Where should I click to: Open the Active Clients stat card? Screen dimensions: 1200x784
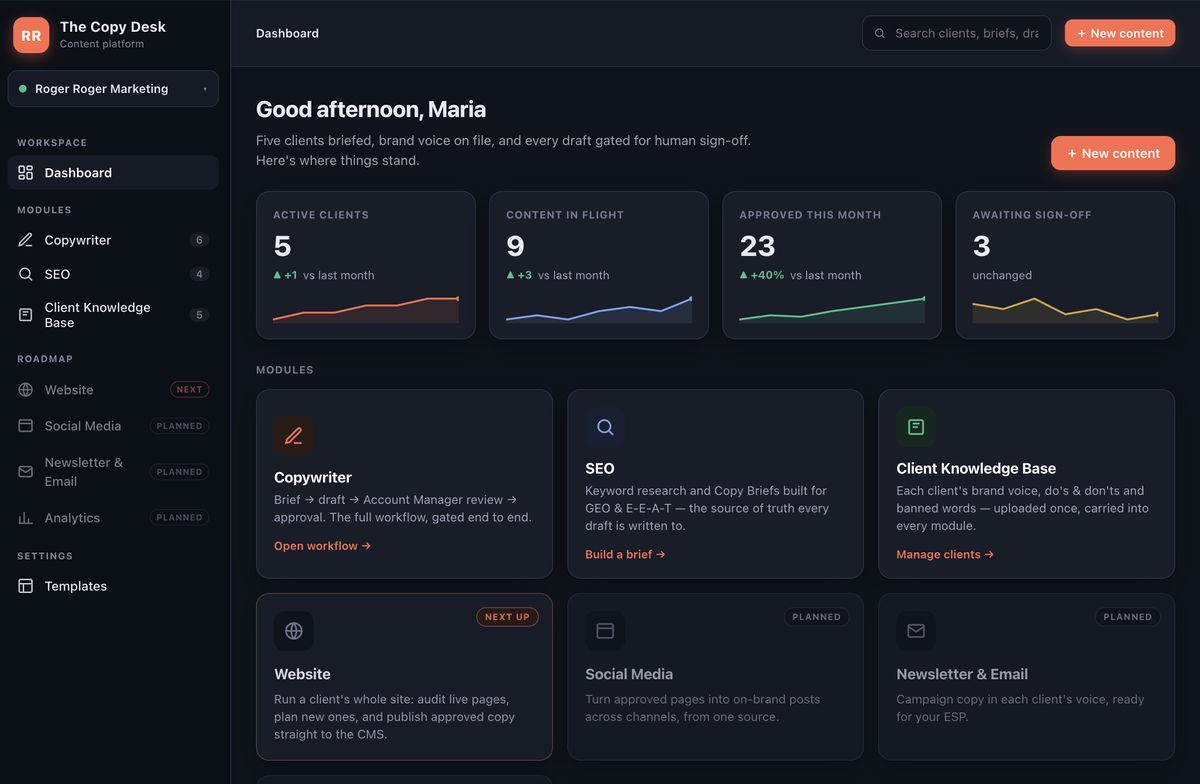tap(366, 265)
